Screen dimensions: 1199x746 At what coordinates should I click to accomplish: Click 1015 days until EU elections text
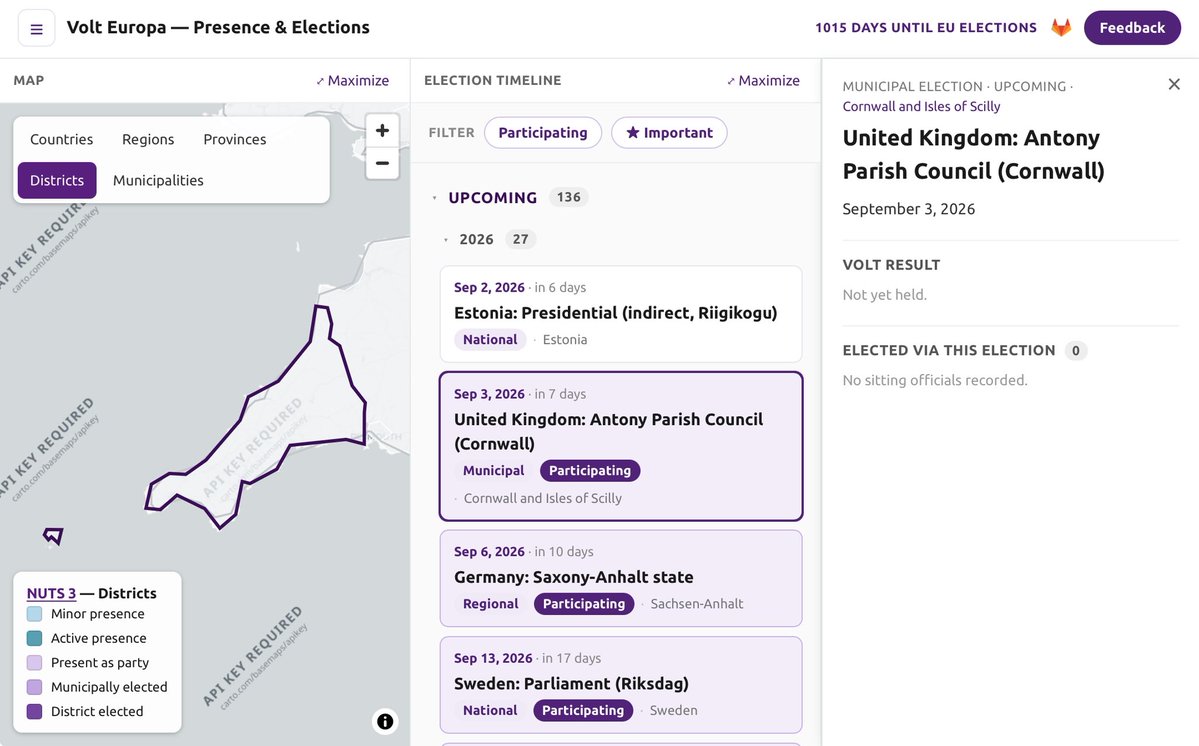tap(925, 28)
